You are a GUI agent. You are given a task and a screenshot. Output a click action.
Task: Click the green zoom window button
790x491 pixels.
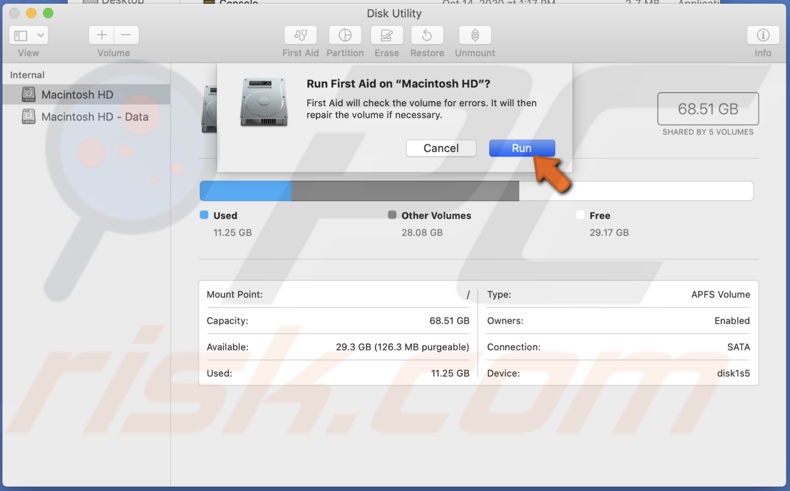48,13
